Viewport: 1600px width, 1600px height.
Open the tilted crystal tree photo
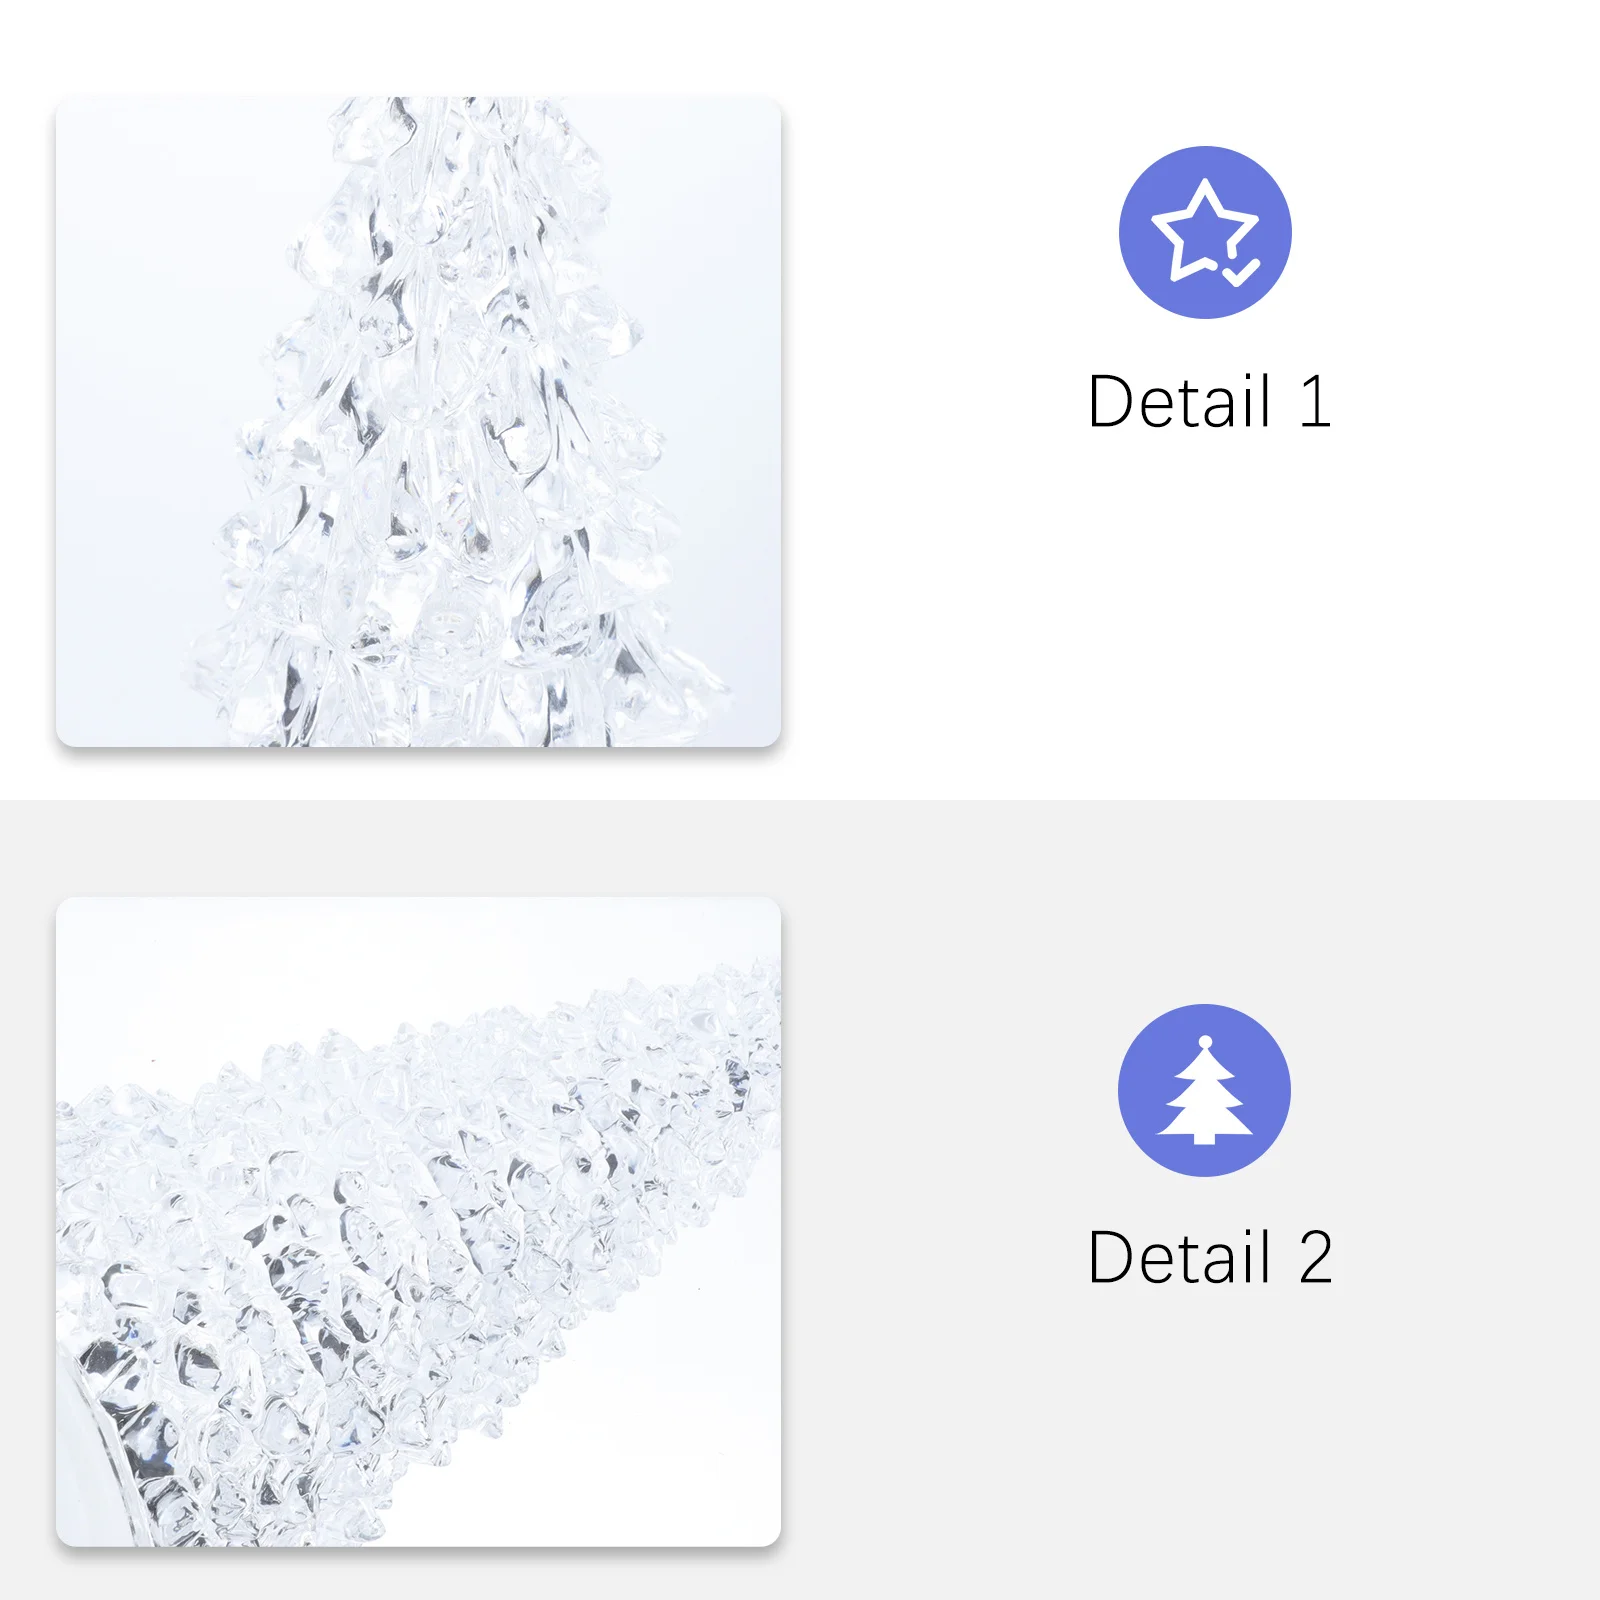click(x=418, y=1222)
